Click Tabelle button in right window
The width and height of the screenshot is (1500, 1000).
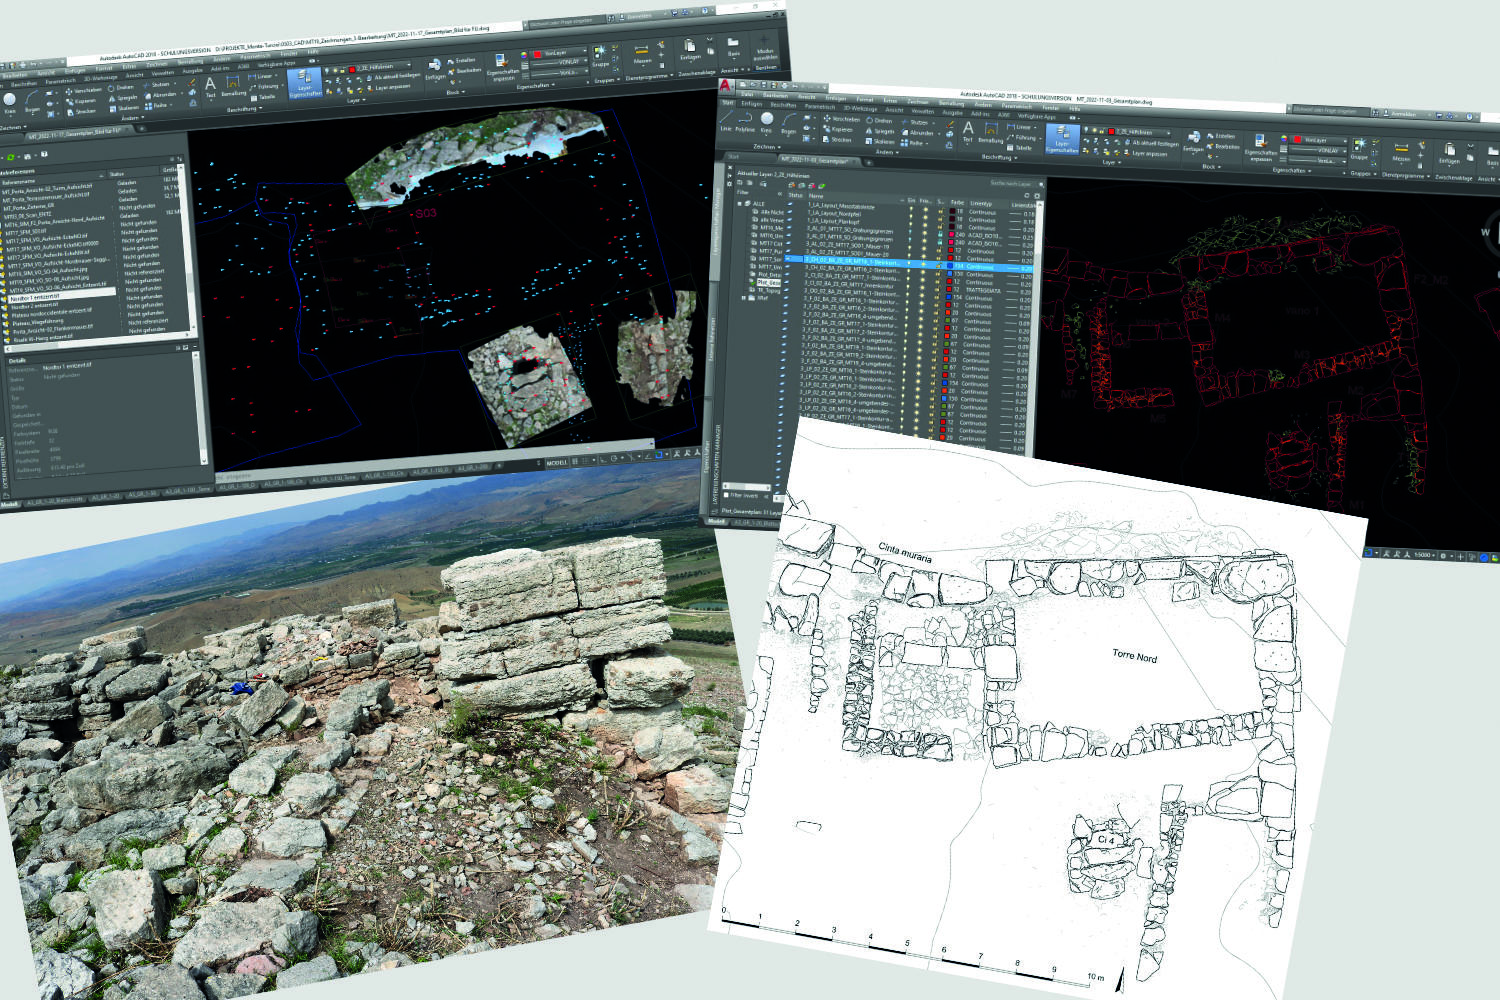click(x=1019, y=147)
